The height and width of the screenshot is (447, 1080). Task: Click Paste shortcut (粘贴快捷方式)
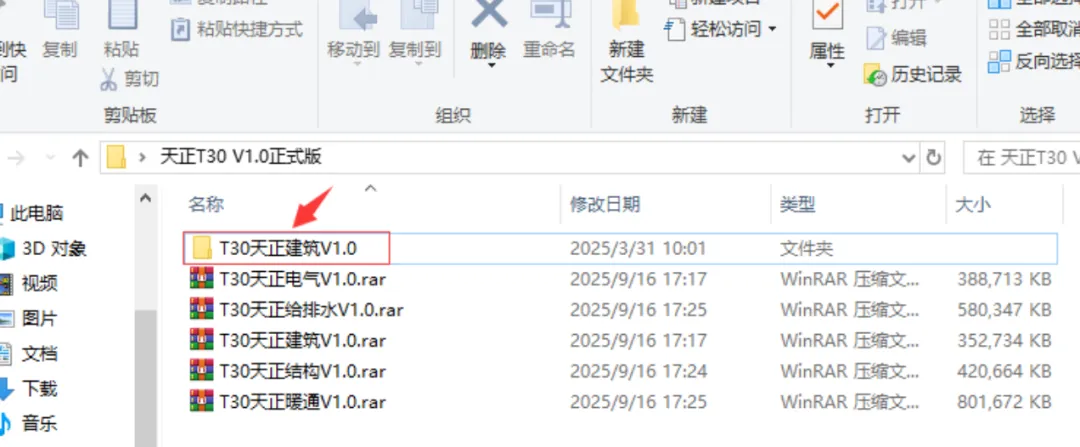[236, 29]
